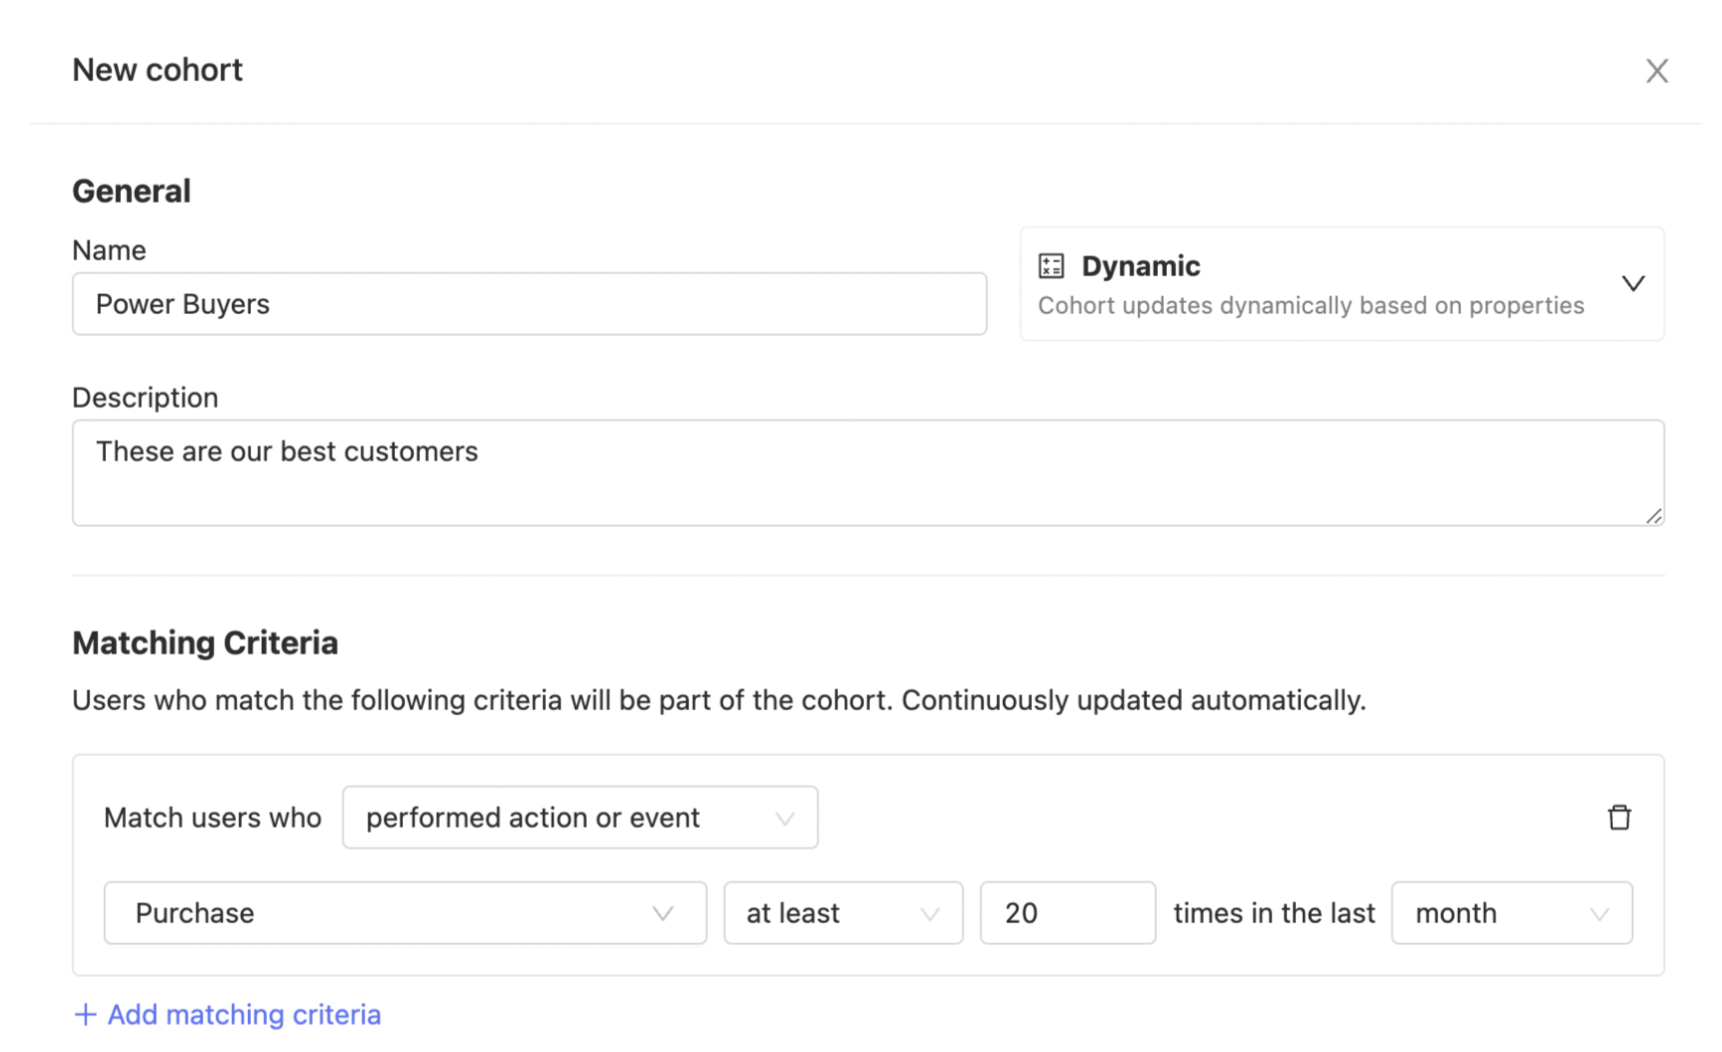The image size is (1722, 1052).
Task: Click the Dynamic cohort type icon
Action: pos(1051,266)
